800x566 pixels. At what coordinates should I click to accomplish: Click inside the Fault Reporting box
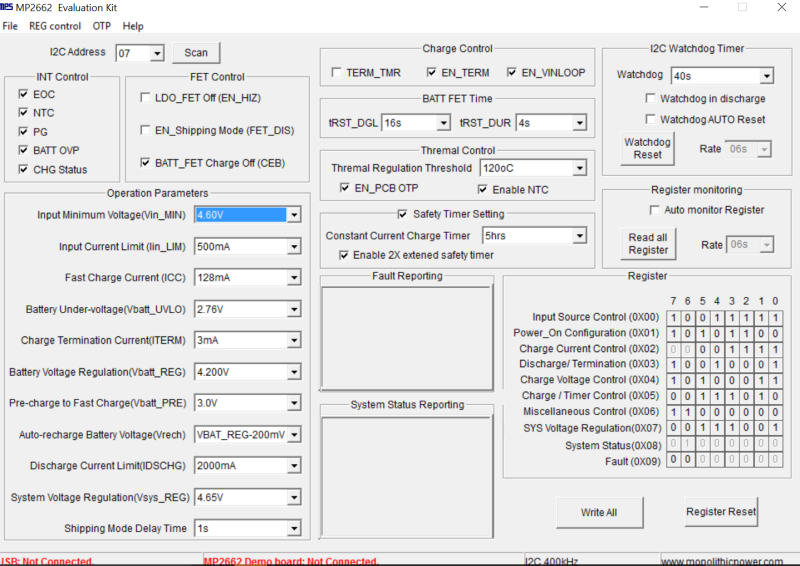coord(407,338)
